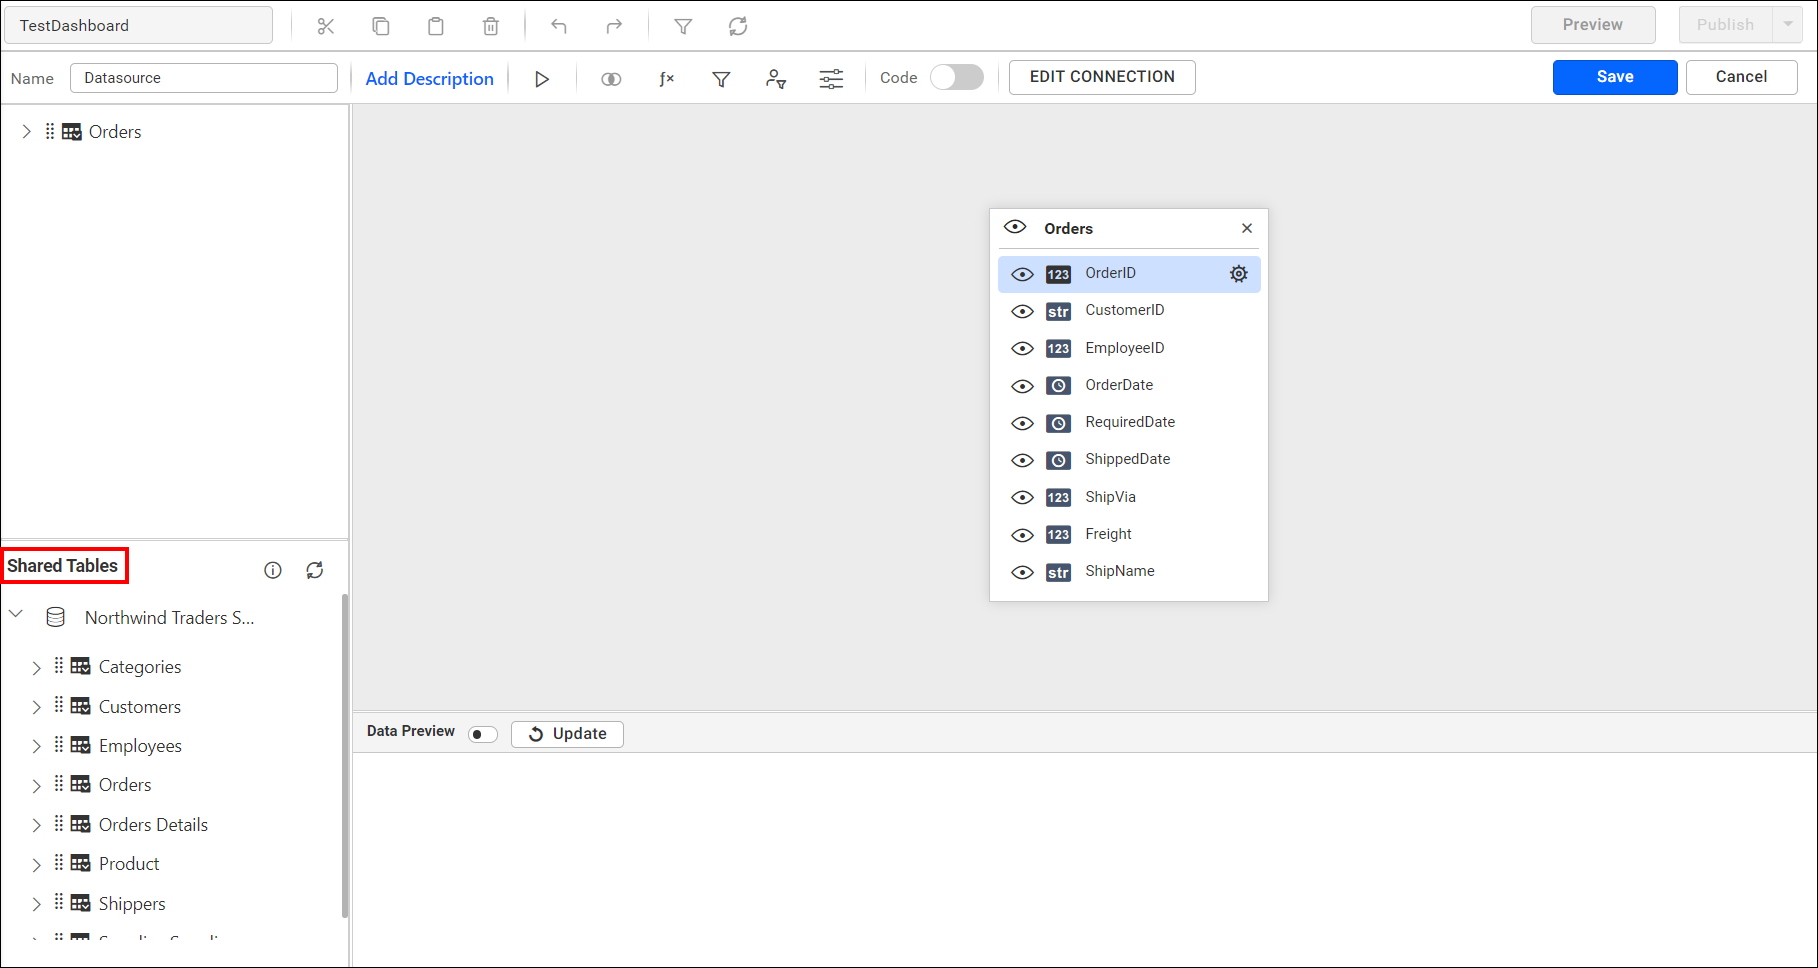Collapse the Northwind Traders connection
This screenshot has height=968, width=1818.
point(16,614)
